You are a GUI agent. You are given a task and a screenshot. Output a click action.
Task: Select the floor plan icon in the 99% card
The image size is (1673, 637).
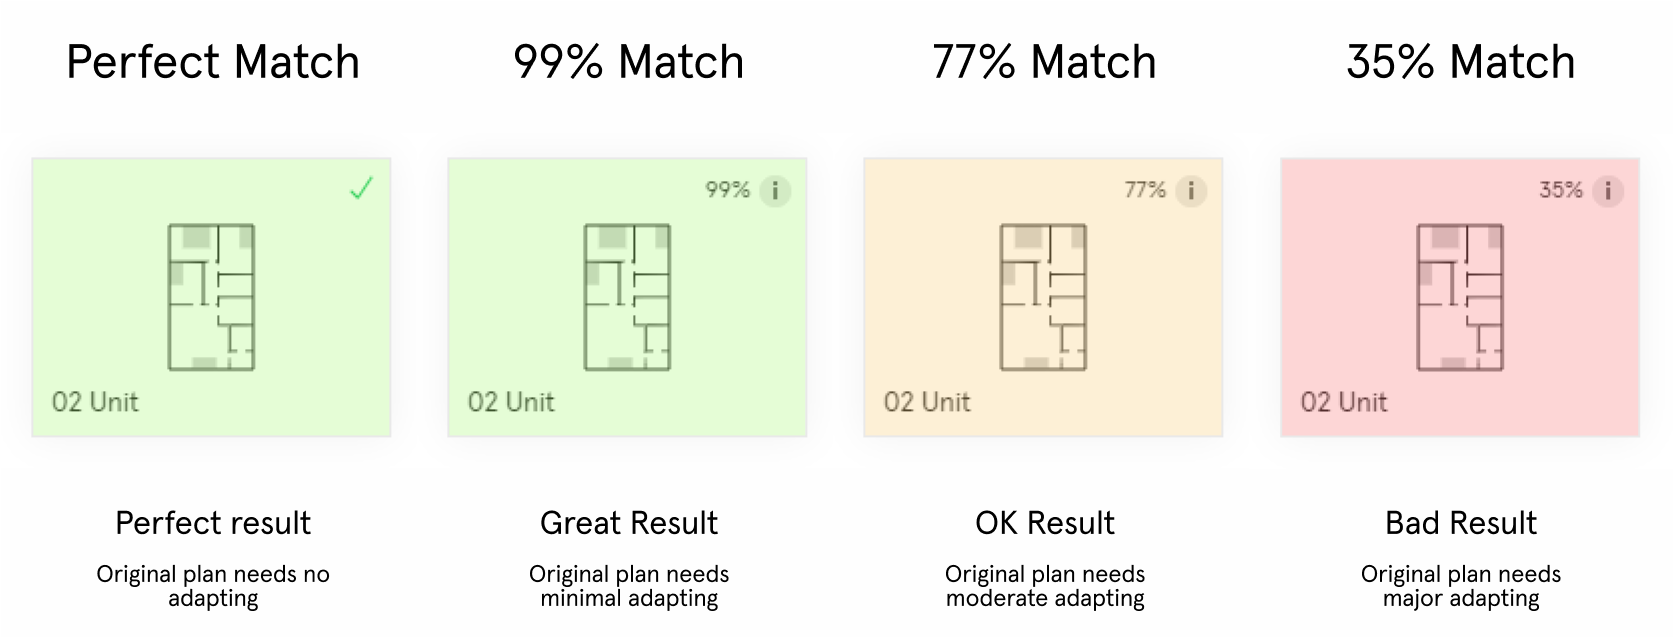[x=627, y=297]
